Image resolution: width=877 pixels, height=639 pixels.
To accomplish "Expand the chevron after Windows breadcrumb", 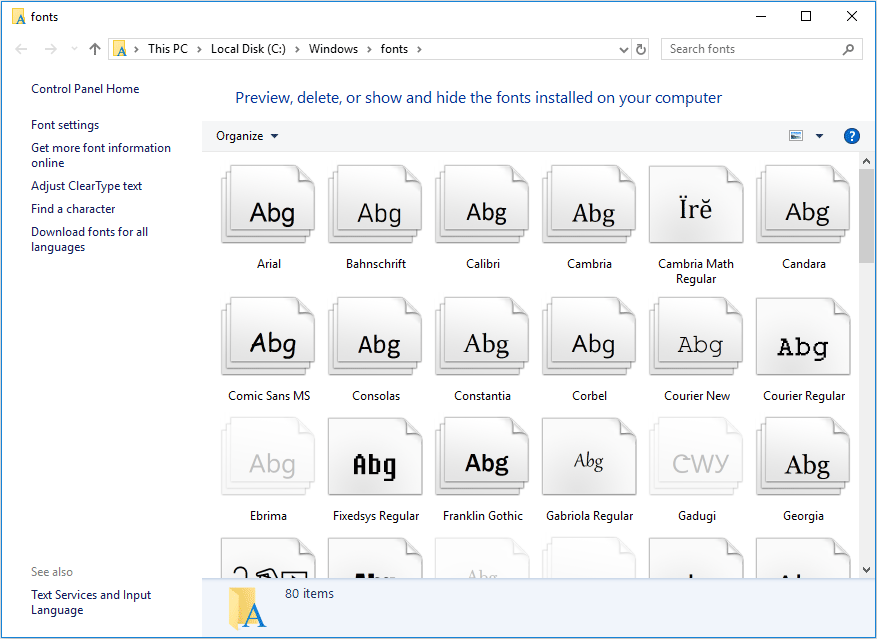I will (369, 49).
